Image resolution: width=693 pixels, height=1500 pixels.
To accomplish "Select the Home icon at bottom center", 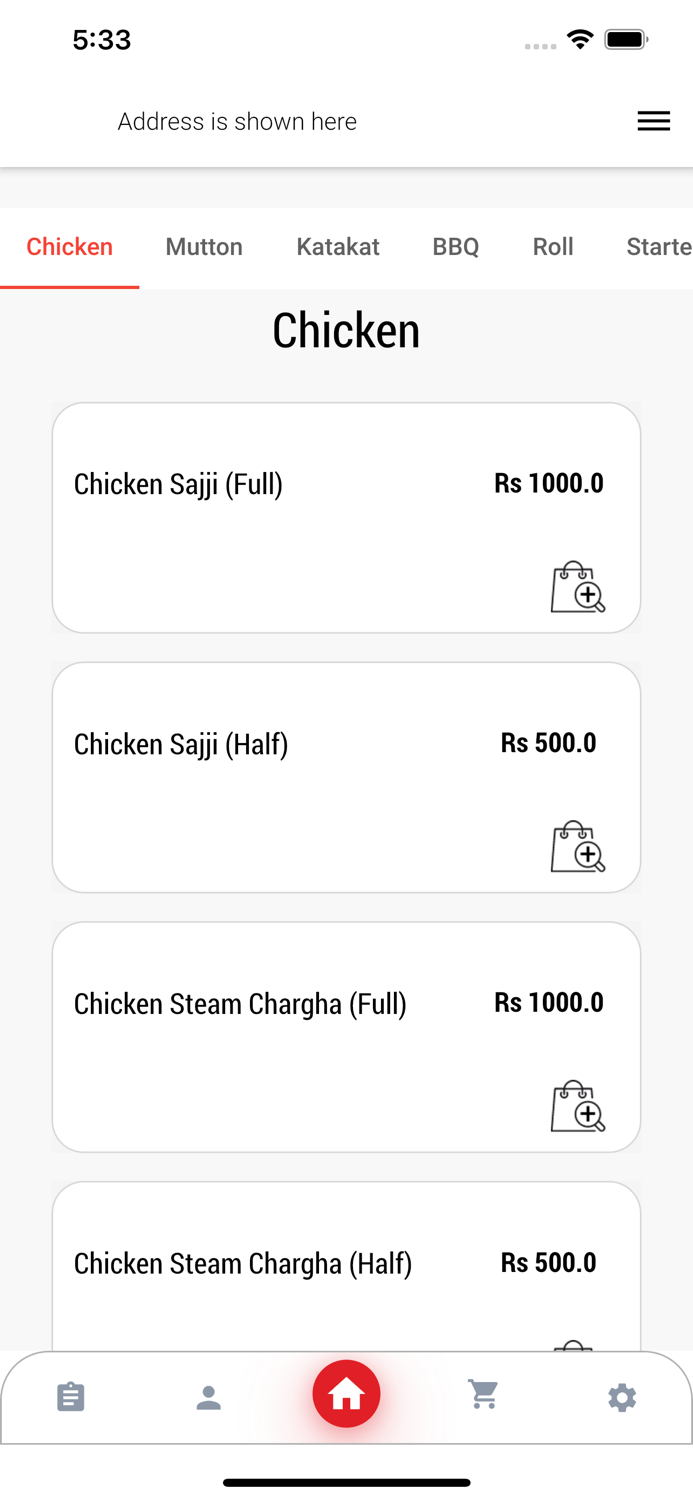I will pos(346,1393).
